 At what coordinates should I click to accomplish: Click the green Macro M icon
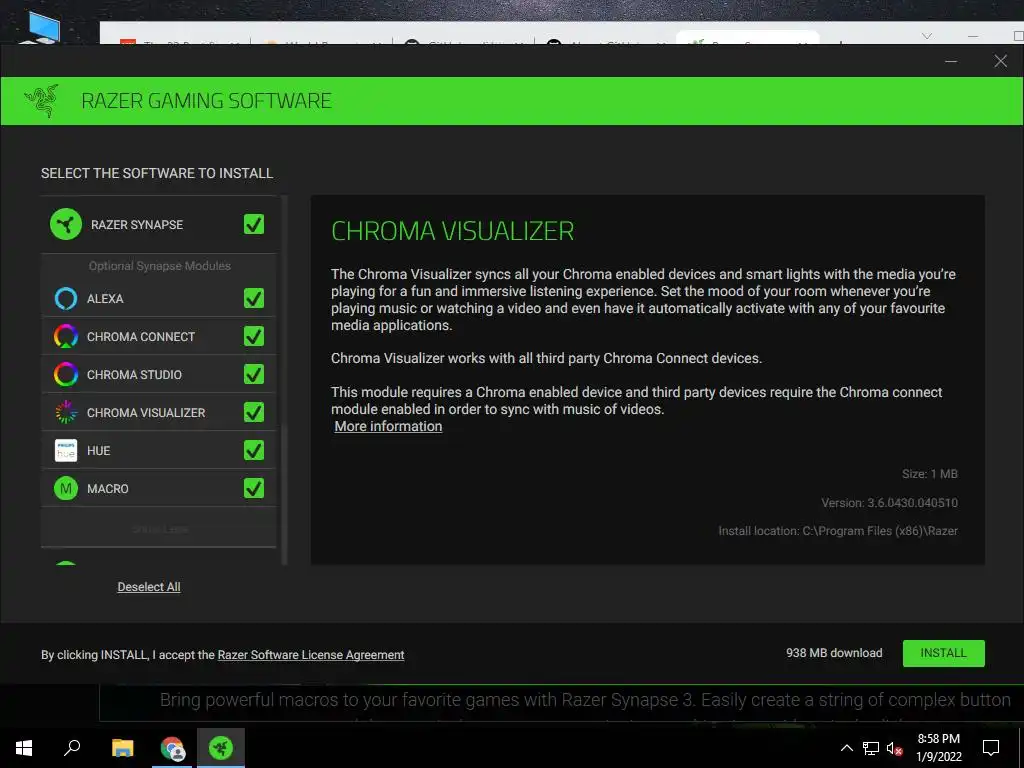(66, 488)
